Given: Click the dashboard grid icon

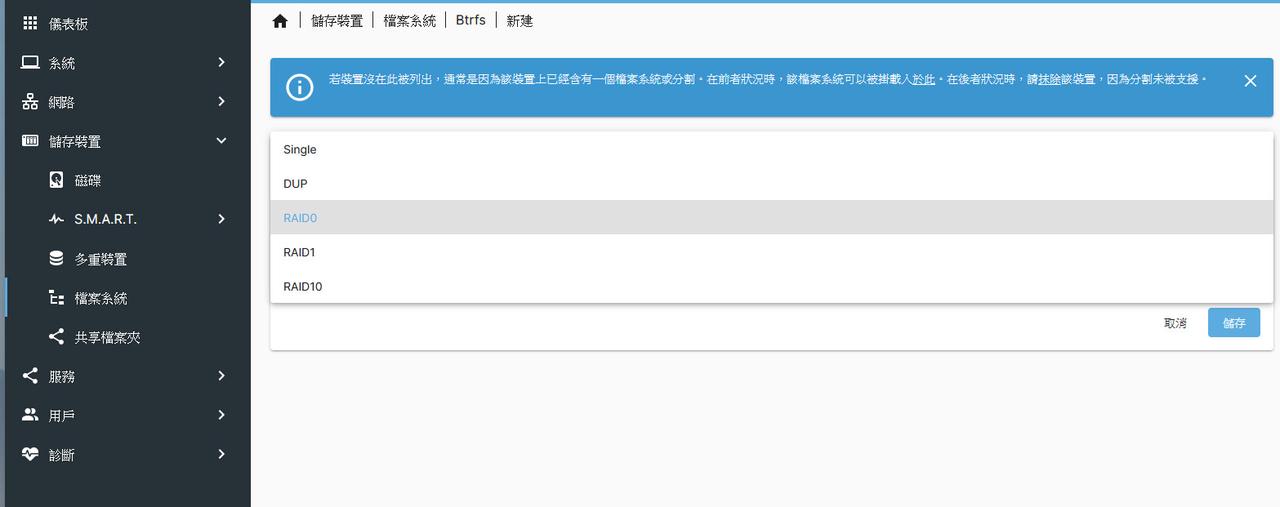Looking at the screenshot, I should point(30,22).
